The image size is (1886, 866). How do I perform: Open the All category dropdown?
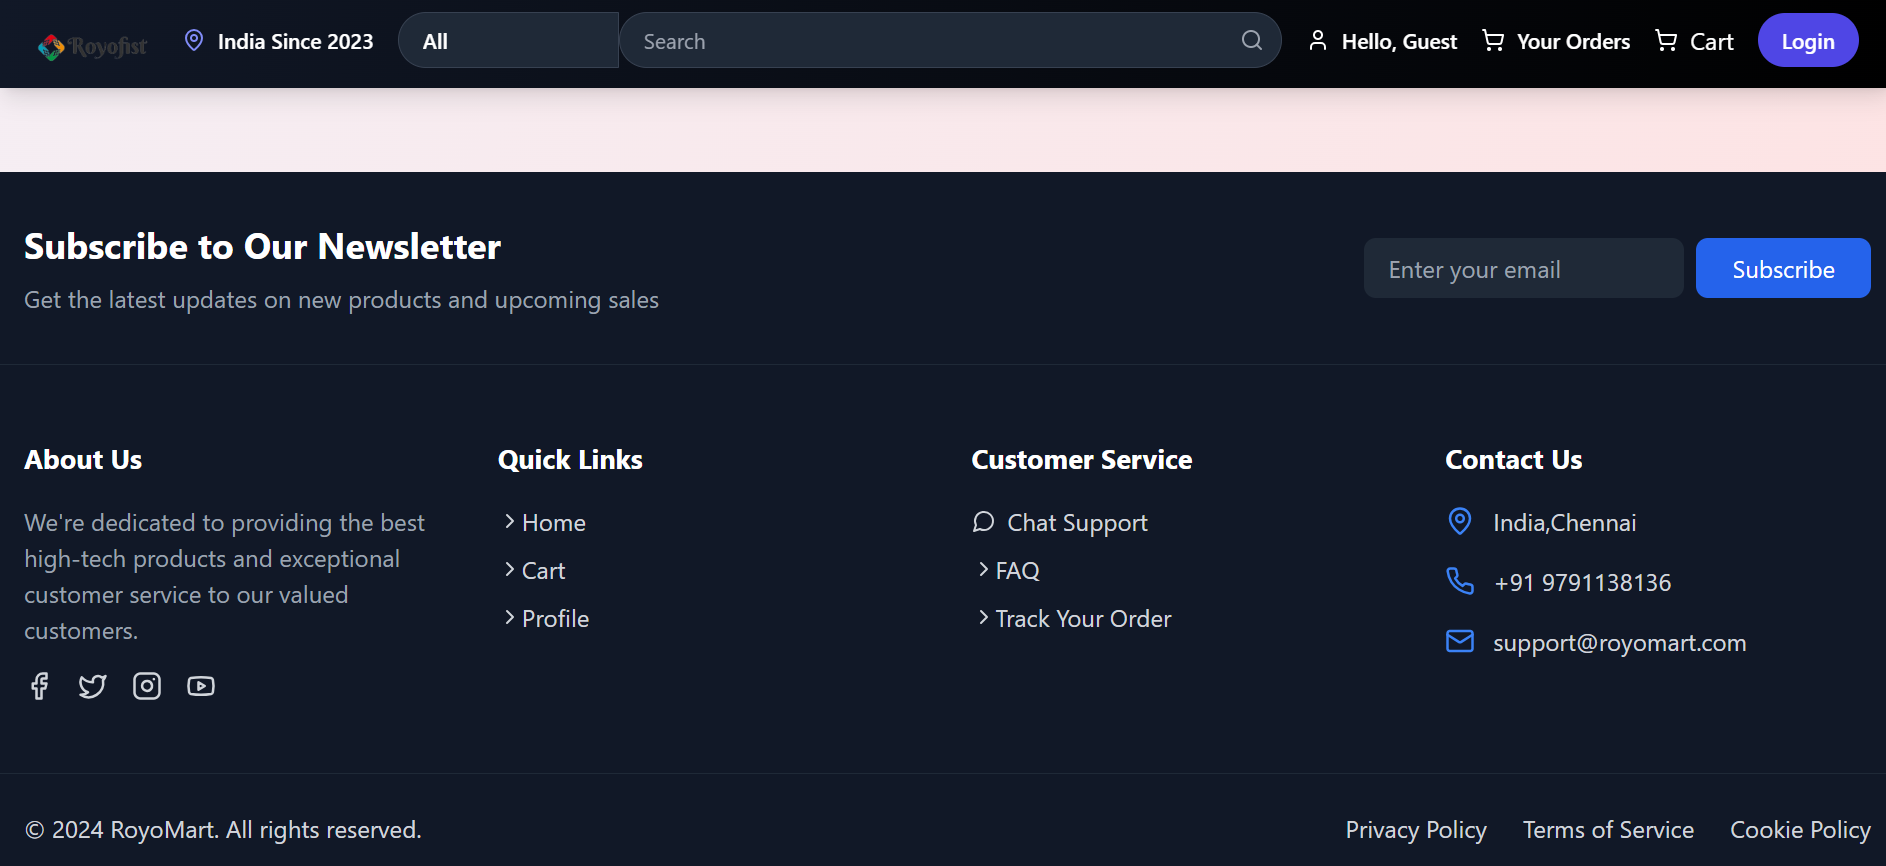click(x=508, y=41)
